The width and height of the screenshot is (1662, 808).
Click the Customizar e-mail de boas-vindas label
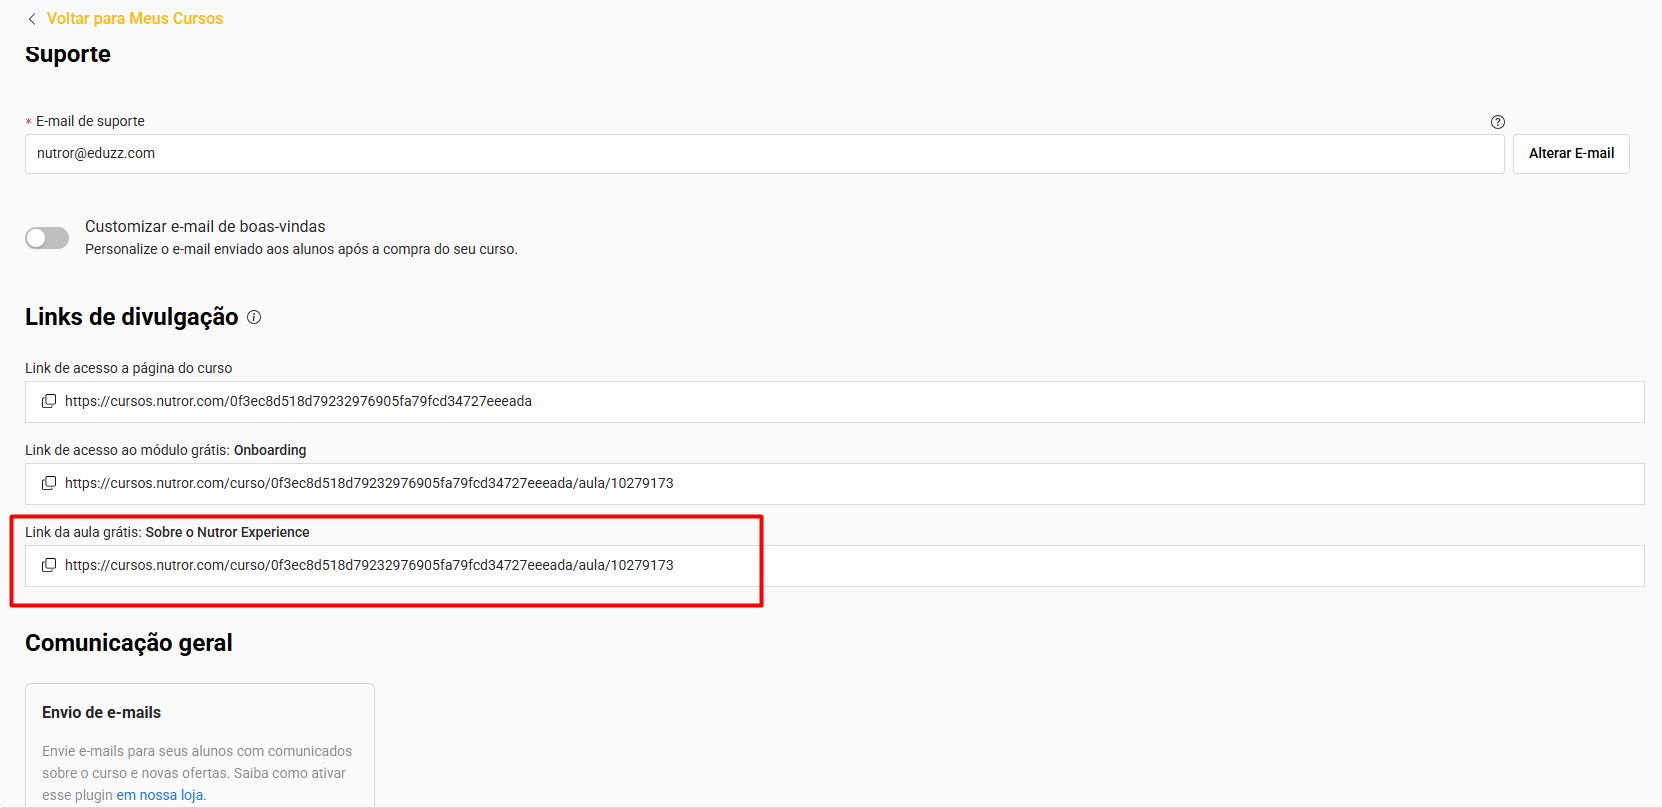click(x=205, y=227)
